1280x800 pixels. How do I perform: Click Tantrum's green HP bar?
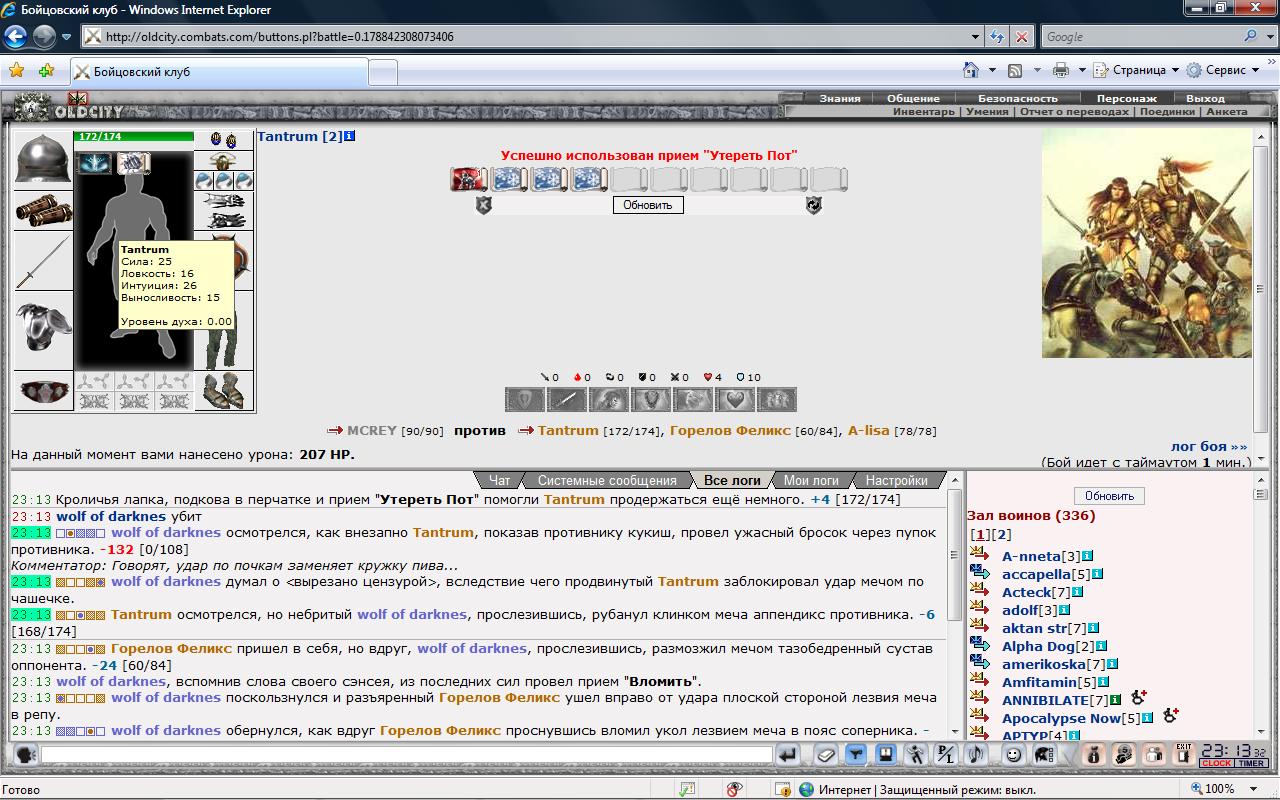click(x=134, y=136)
